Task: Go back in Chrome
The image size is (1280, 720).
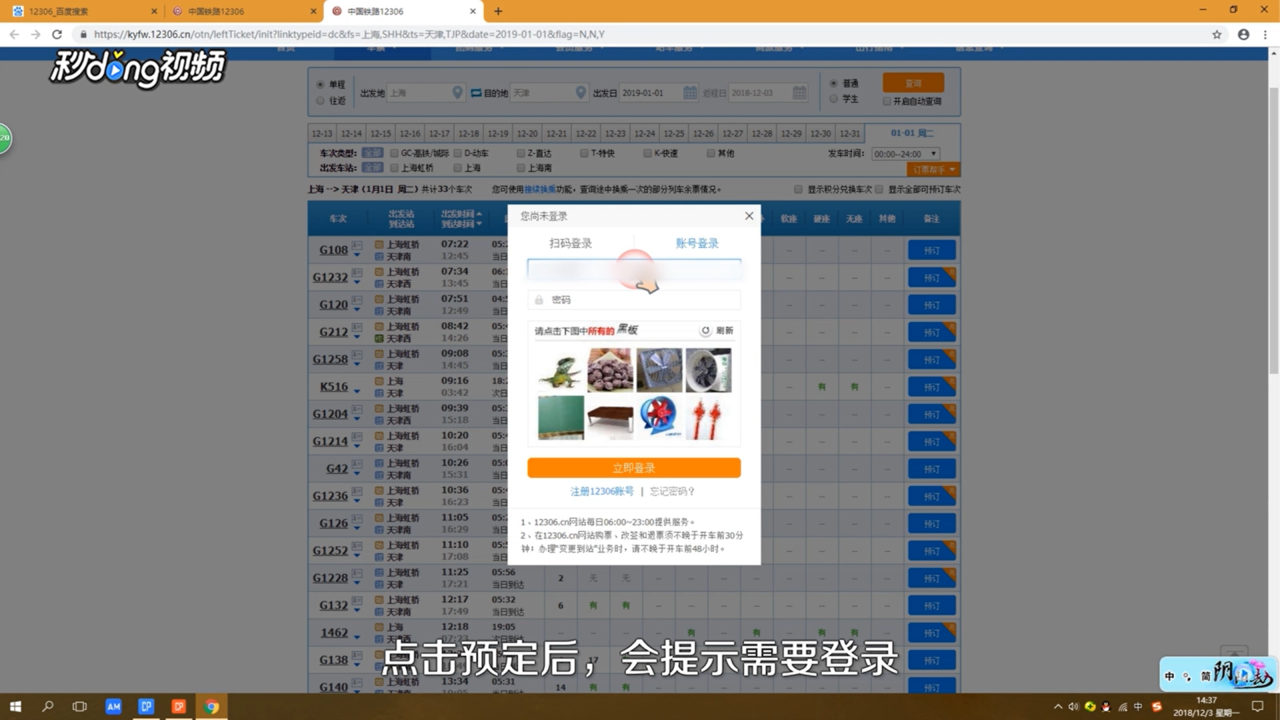Action: coord(14,34)
